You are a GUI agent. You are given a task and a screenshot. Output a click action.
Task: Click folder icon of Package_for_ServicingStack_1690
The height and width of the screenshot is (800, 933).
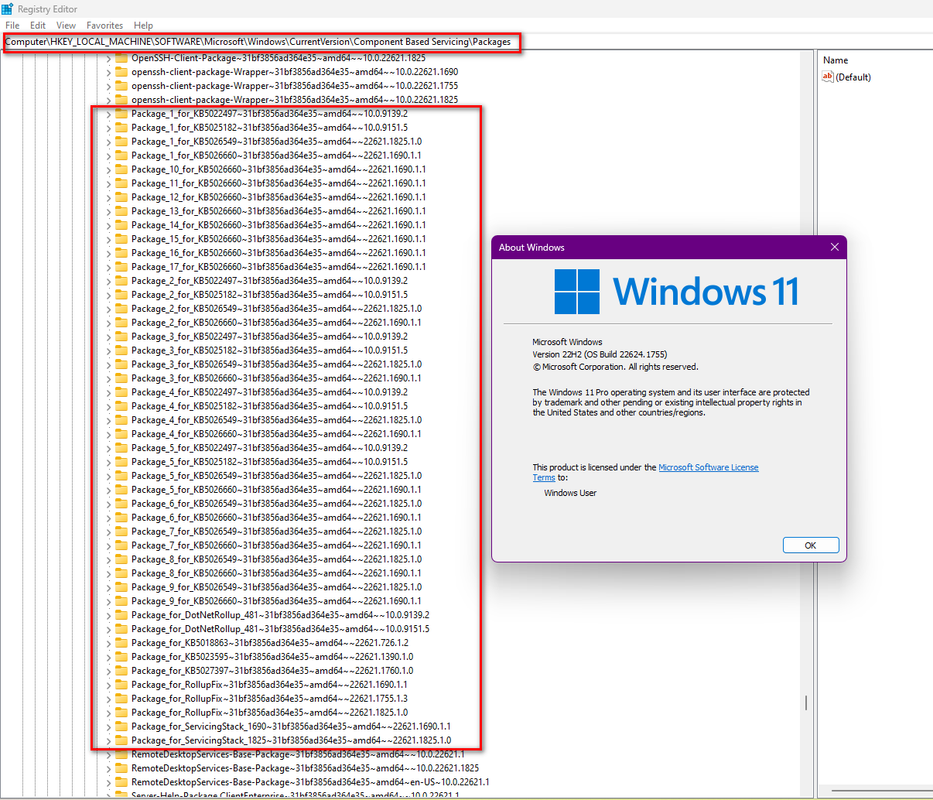pos(121,726)
